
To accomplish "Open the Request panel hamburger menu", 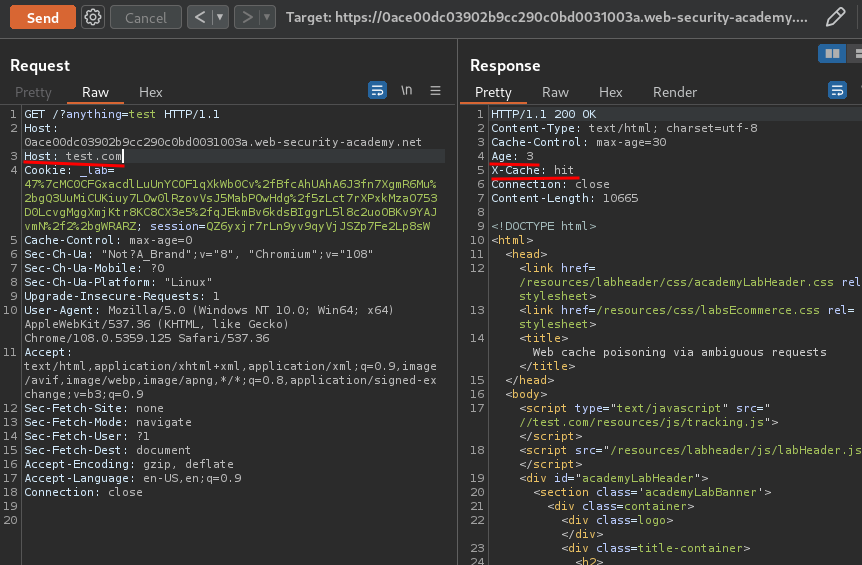I will (435, 91).
